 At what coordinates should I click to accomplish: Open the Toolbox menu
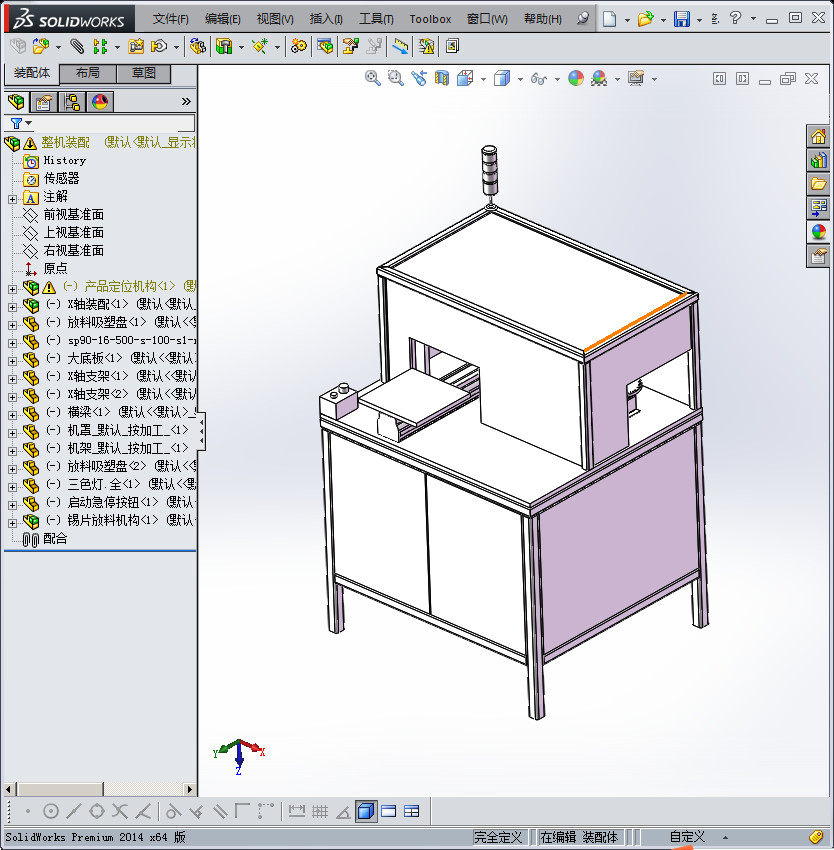[x=430, y=19]
